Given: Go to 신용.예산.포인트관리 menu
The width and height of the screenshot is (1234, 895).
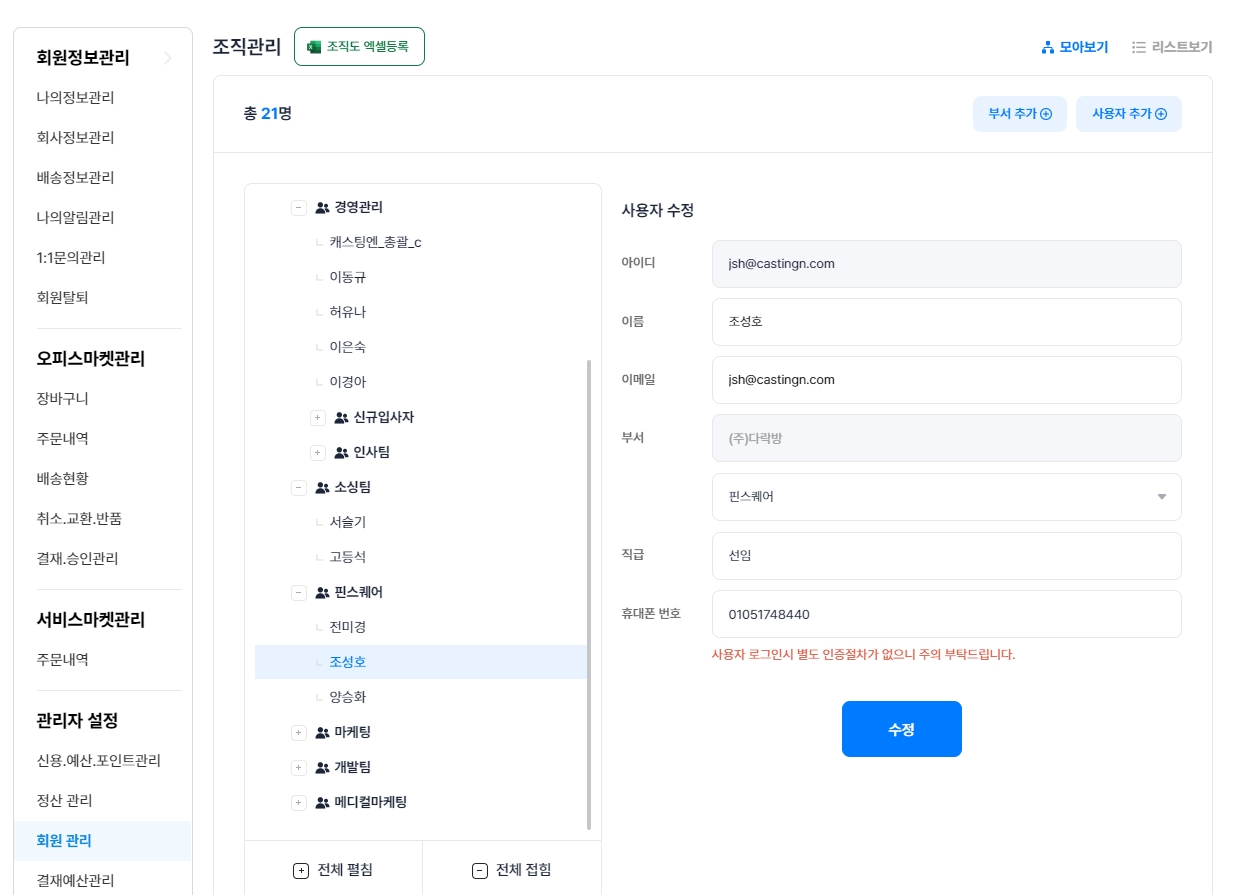Looking at the screenshot, I should (x=98, y=761).
